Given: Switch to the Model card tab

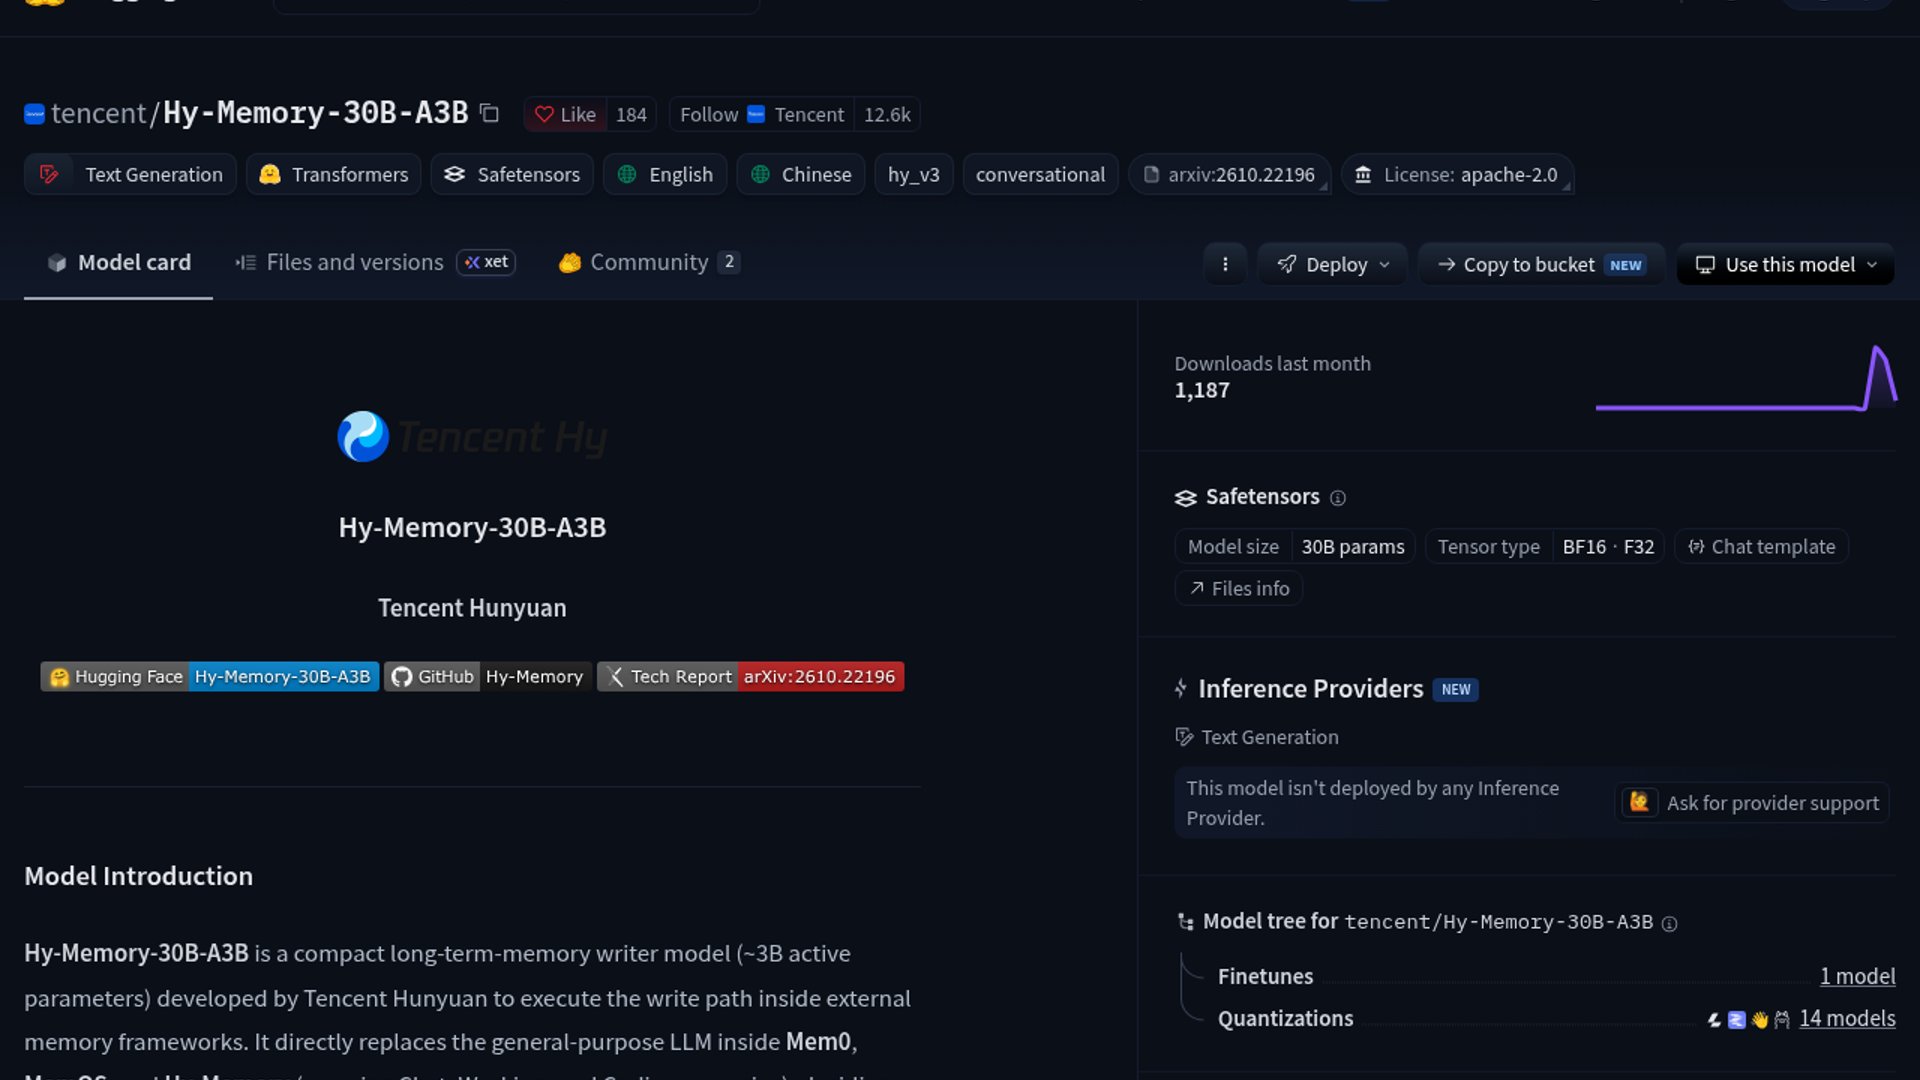Looking at the screenshot, I should click(x=118, y=262).
